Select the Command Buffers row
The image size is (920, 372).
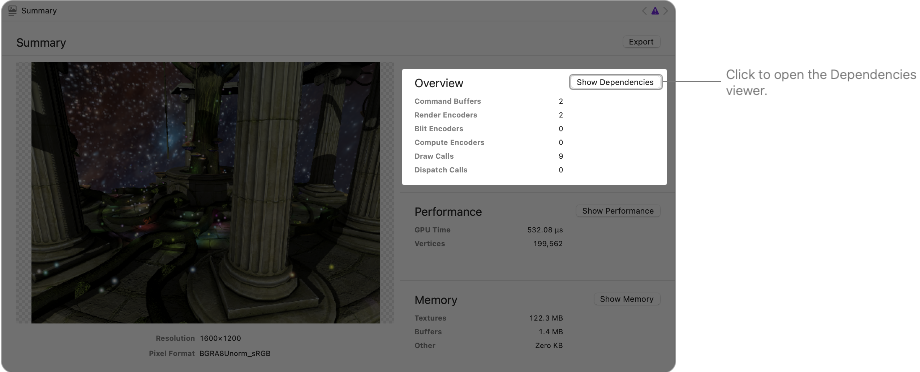(489, 102)
